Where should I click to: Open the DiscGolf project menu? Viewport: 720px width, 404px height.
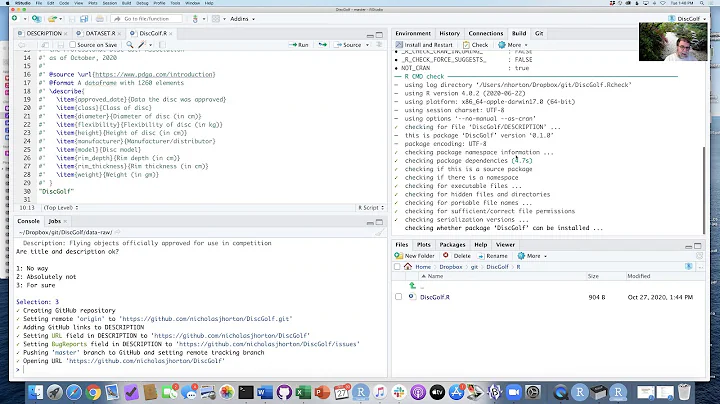(686, 19)
